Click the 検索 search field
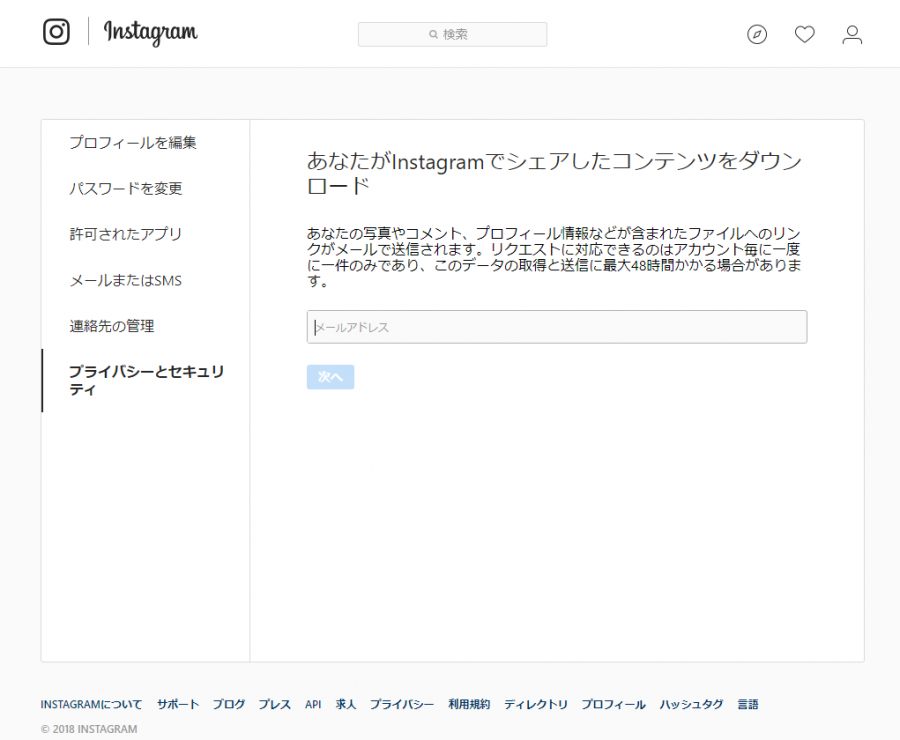This screenshot has height=740, width=900. pyautogui.click(x=452, y=34)
